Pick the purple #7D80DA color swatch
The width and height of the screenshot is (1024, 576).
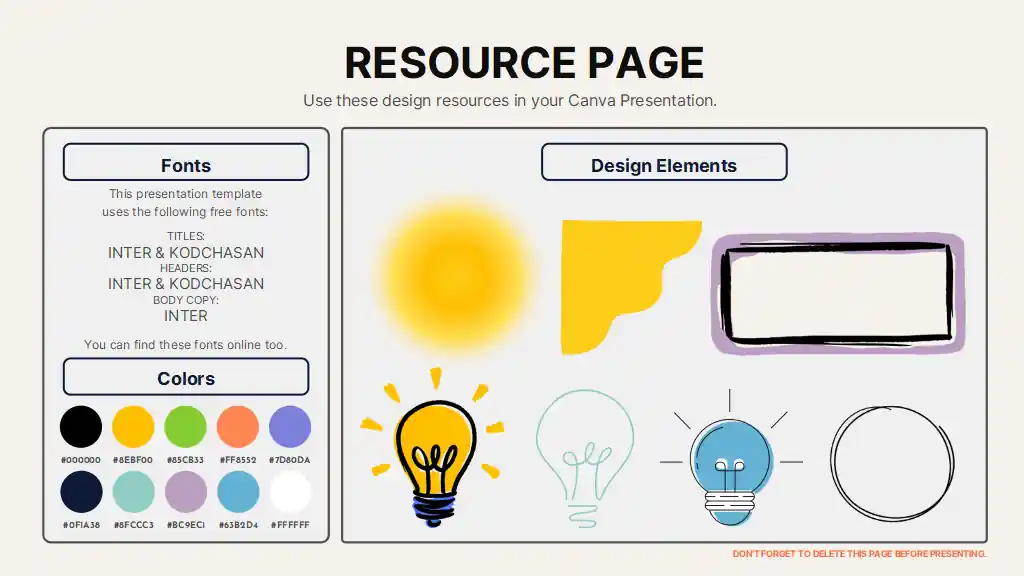[290, 426]
